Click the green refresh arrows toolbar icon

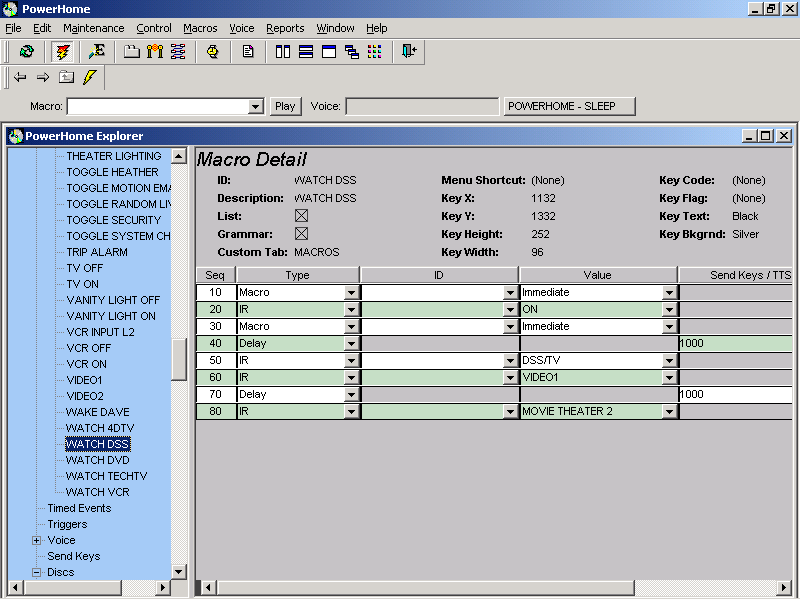coord(27,52)
